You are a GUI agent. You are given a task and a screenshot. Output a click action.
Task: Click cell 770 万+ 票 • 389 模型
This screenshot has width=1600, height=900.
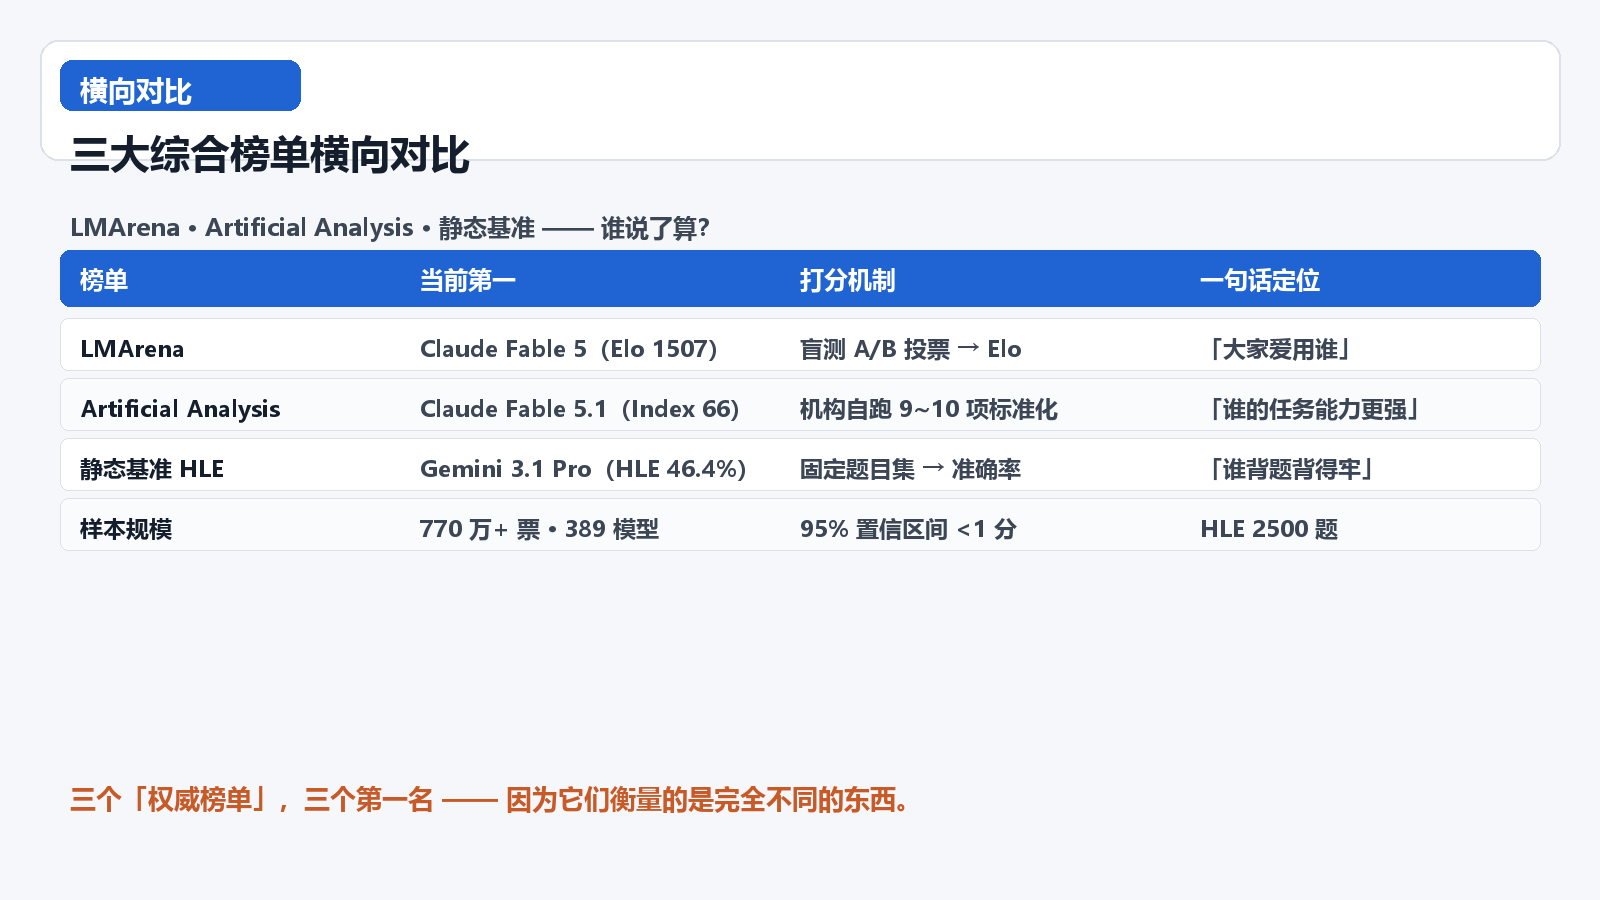(540, 529)
